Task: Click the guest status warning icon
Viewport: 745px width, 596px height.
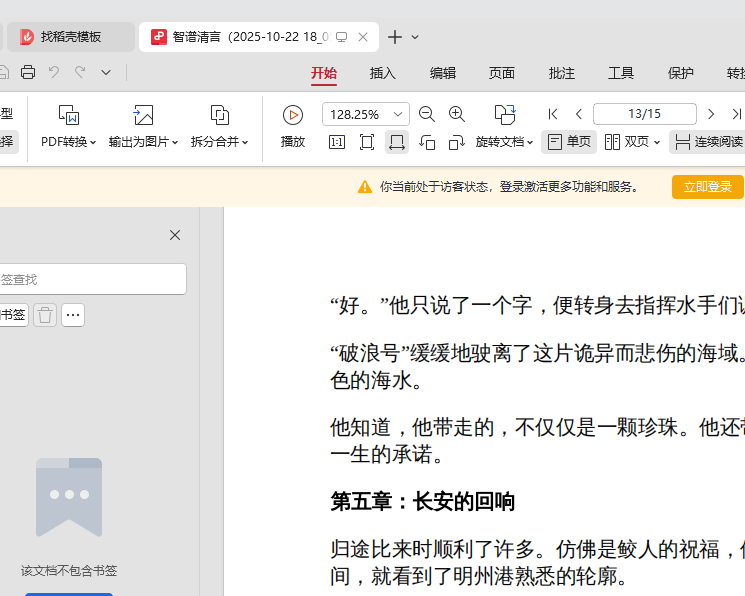Action: coord(364,186)
